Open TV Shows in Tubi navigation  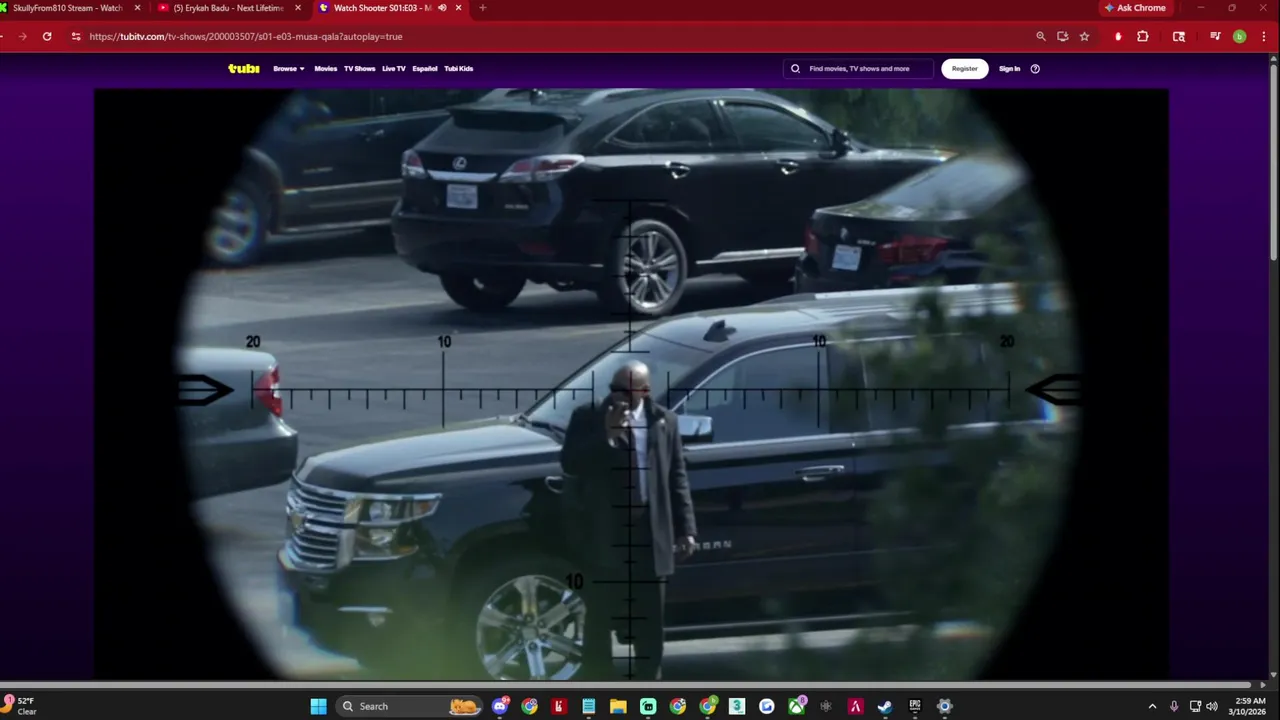[x=359, y=69]
